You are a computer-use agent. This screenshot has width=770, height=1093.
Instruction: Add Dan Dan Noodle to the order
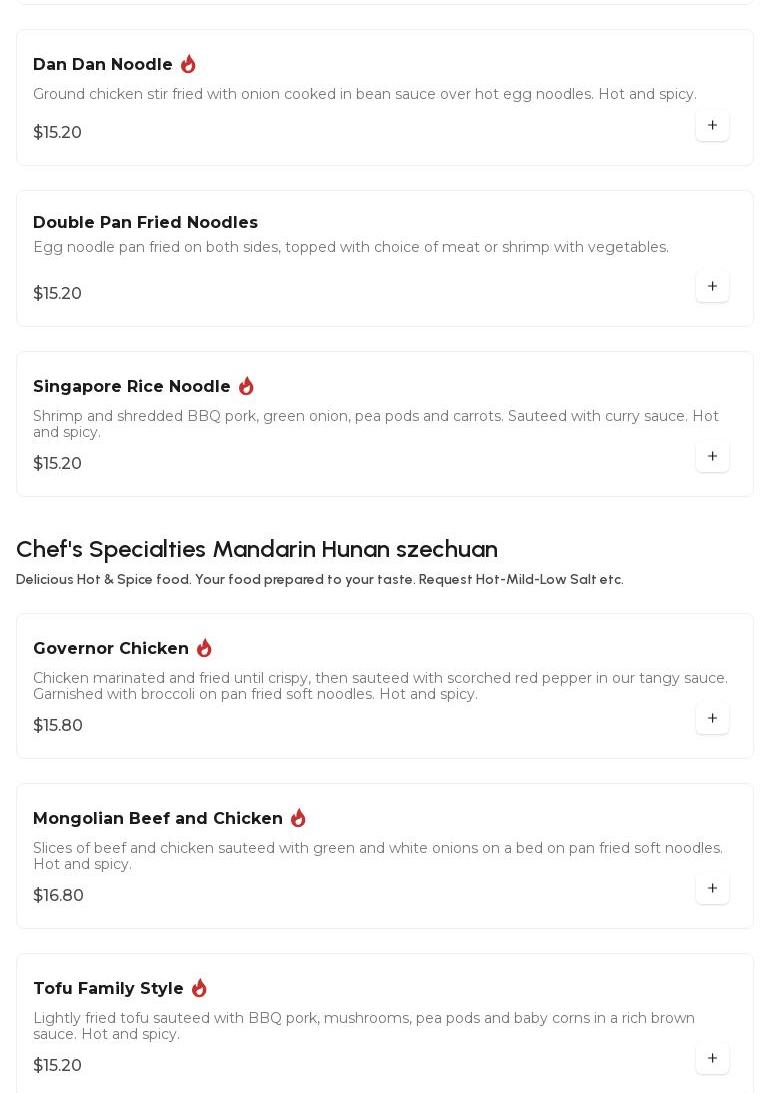point(712,125)
